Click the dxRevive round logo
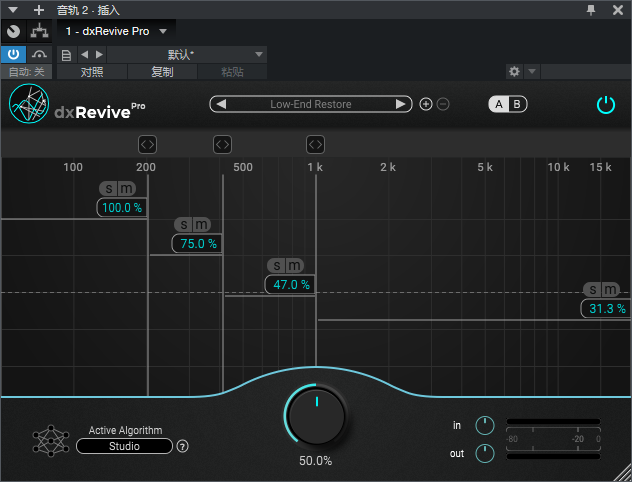The height and width of the screenshot is (482, 632). 29,104
